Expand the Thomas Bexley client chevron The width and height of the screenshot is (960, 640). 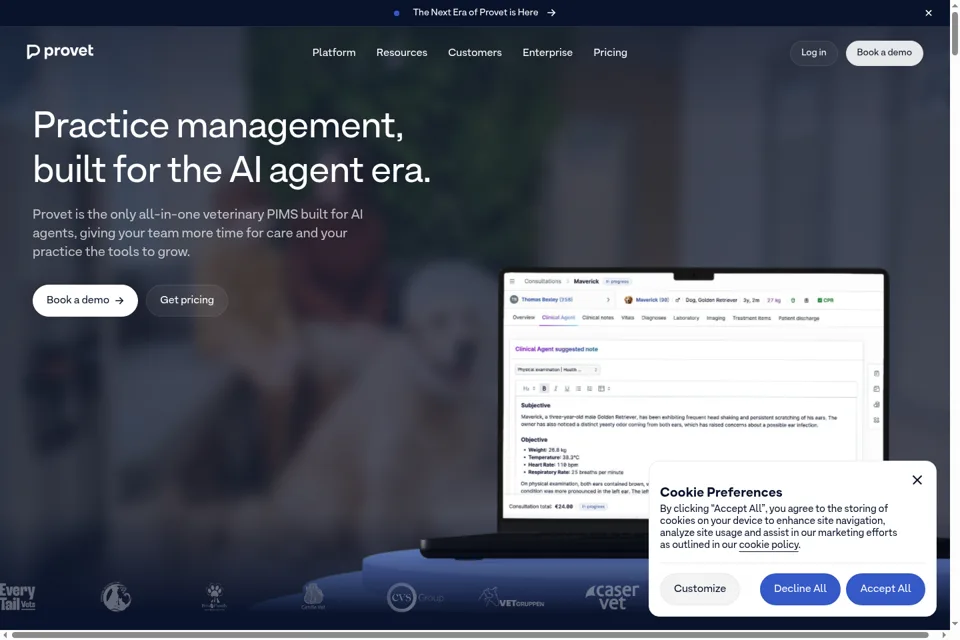coord(608,300)
